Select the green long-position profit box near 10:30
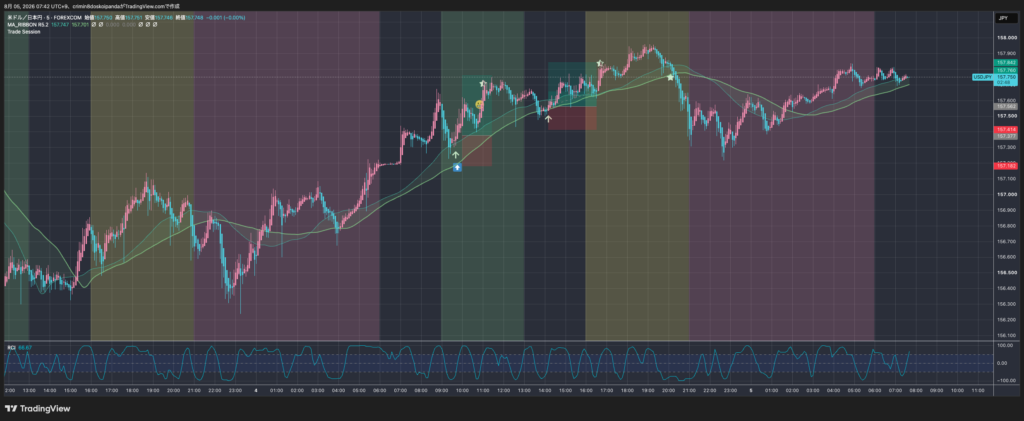Viewport: 1024px width, 421px height. click(x=477, y=105)
